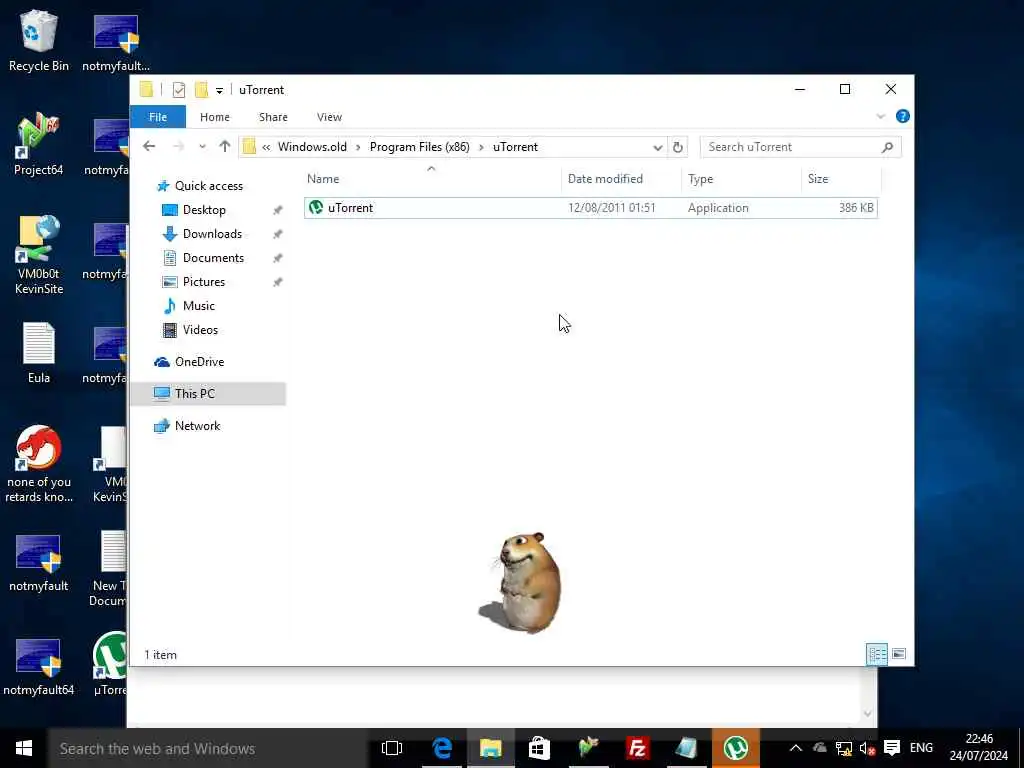
Task: Switch to details view layout icon
Action: [x=876, y=654]
